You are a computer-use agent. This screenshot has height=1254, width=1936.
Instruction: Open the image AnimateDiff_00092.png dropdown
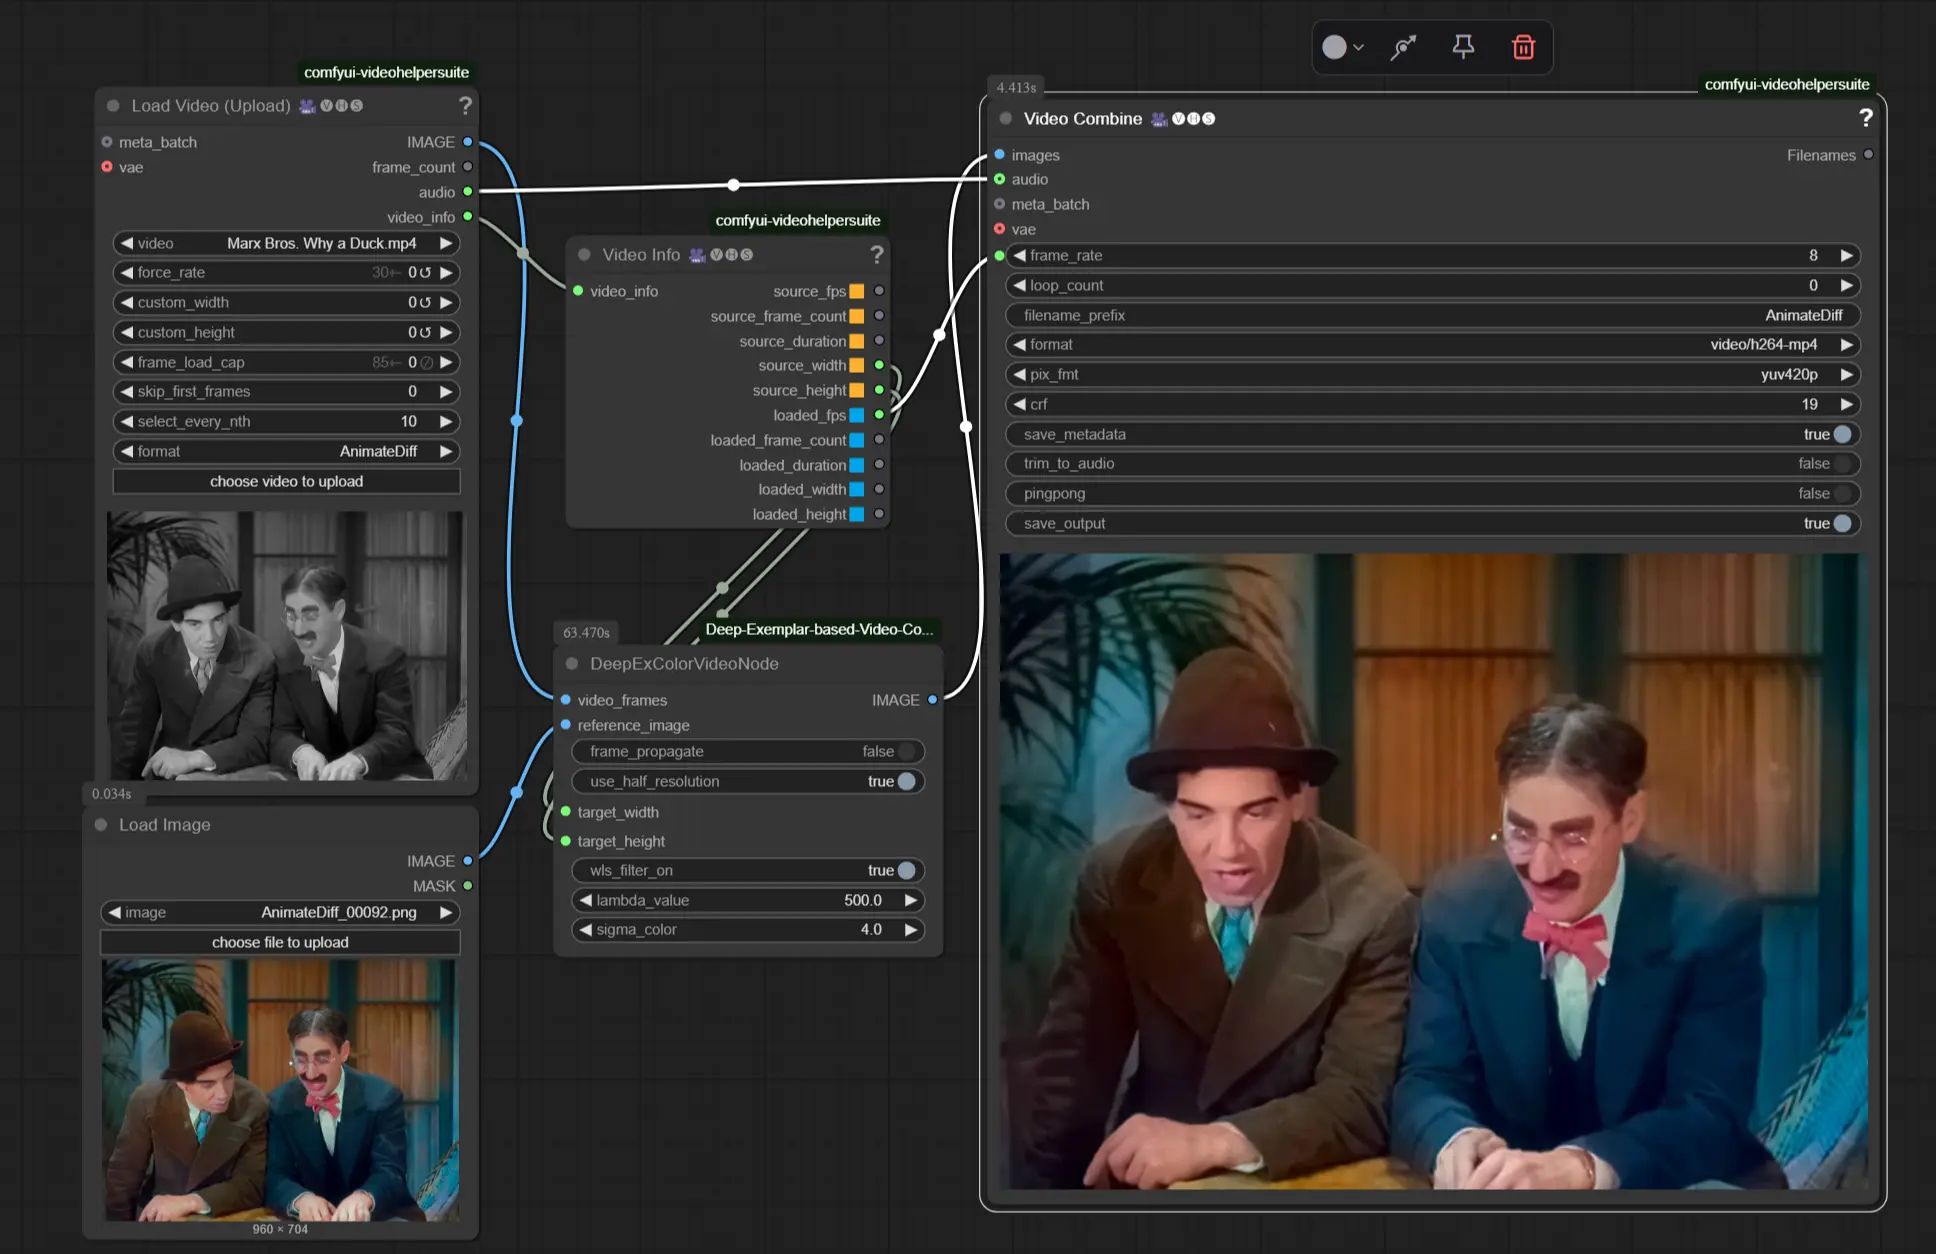[x=280, y=913]
